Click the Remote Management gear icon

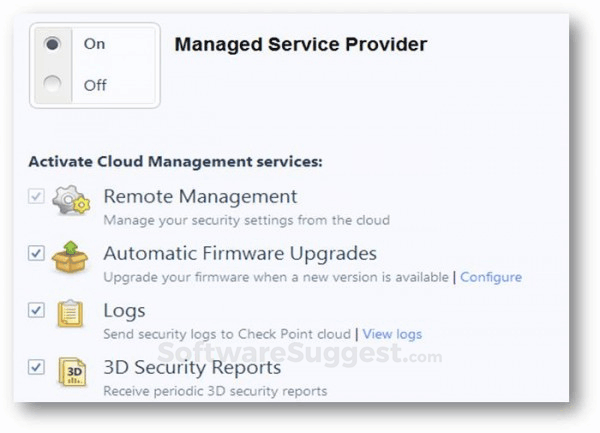(x=71, y=200)
